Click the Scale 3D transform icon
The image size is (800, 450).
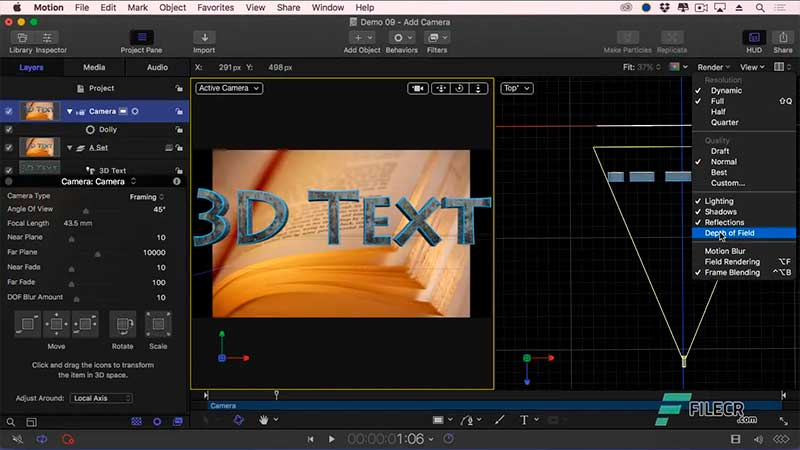point(158,325)
